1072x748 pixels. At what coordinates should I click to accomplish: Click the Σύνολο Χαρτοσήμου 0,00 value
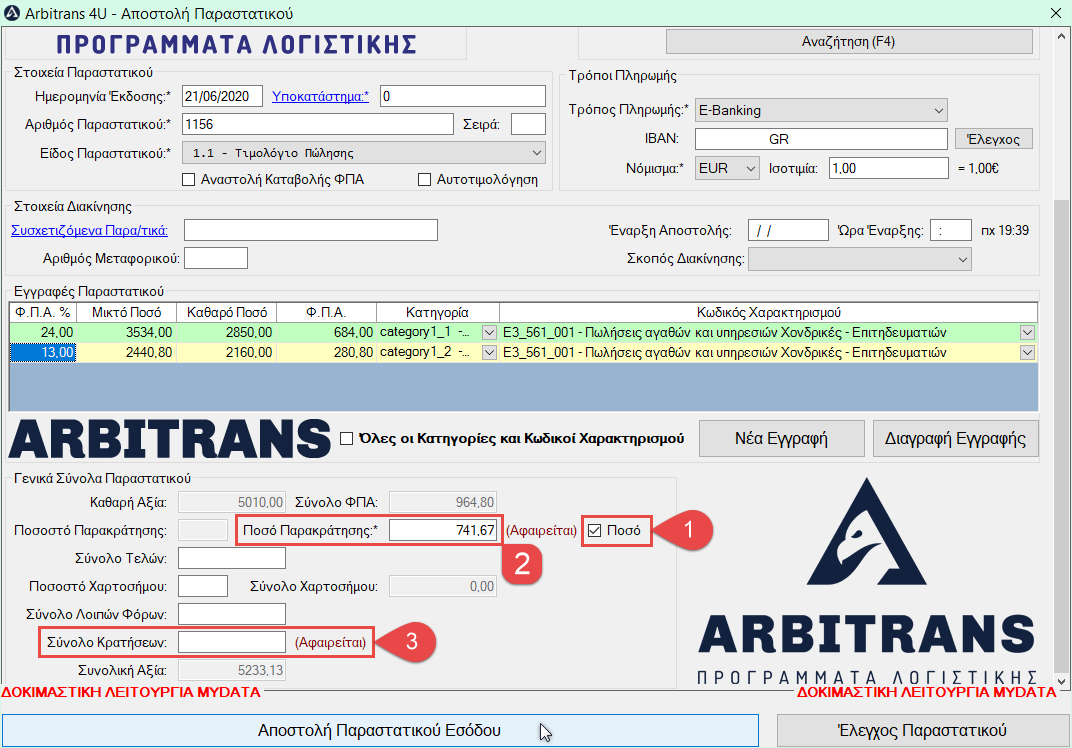point(443,587)
